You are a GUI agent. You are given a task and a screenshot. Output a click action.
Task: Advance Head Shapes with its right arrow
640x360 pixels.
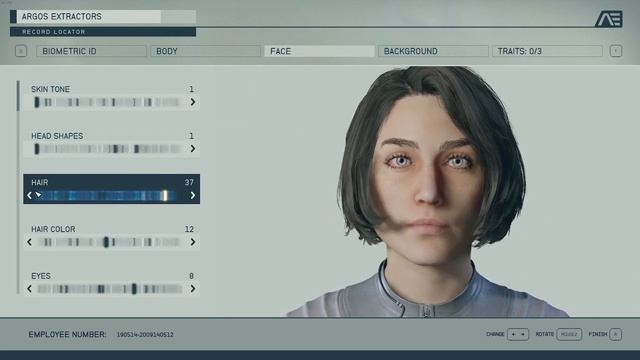[193, 149]
